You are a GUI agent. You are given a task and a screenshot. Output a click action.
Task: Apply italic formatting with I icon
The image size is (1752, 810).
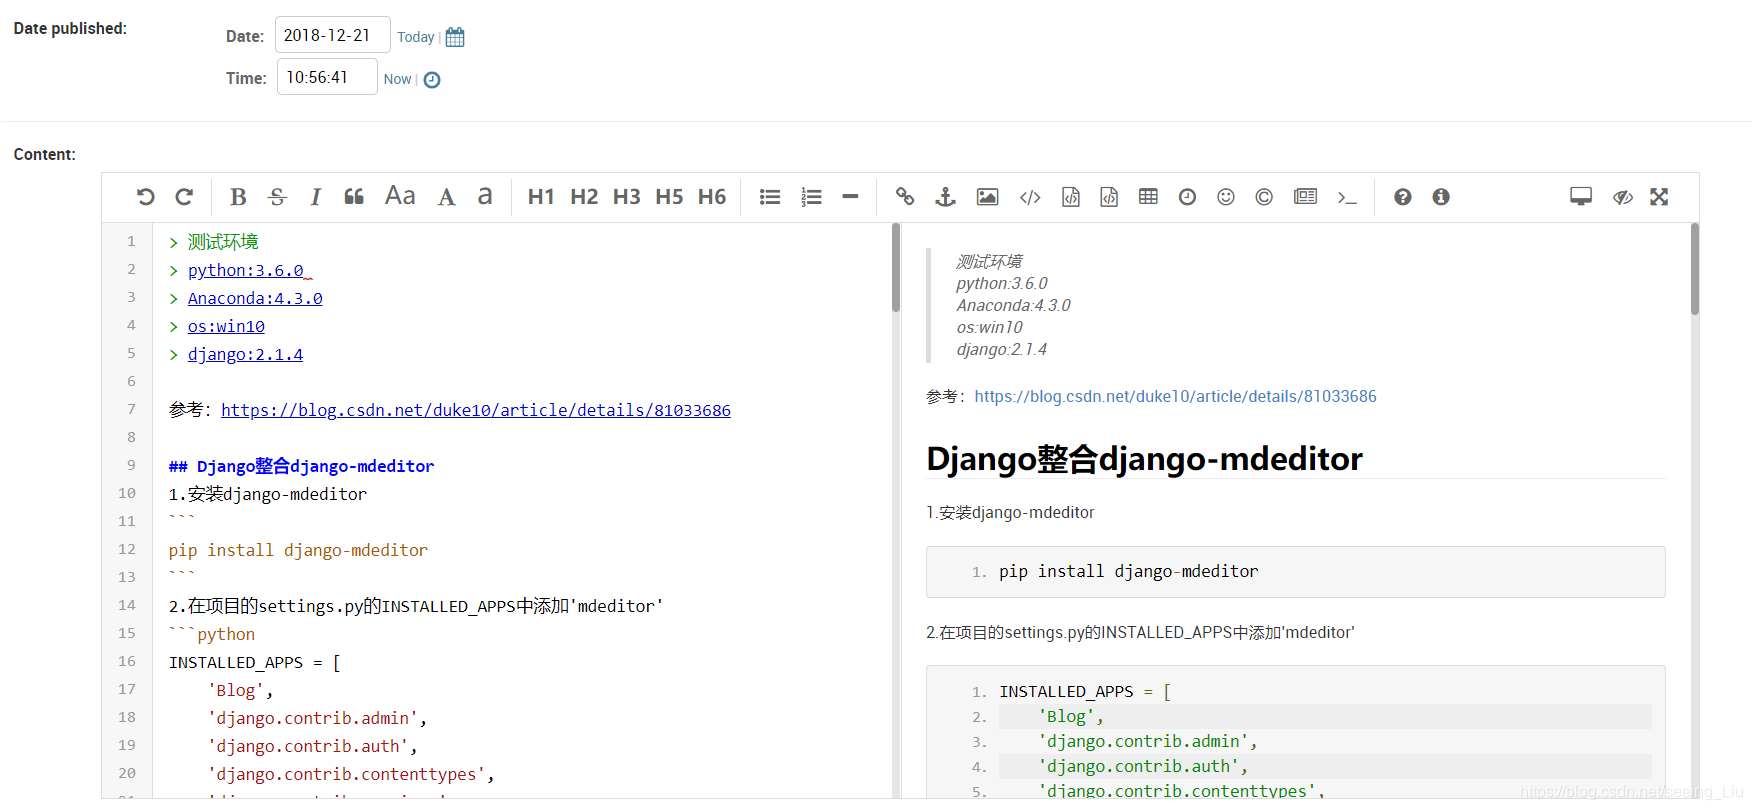click(x=316, y=197)
